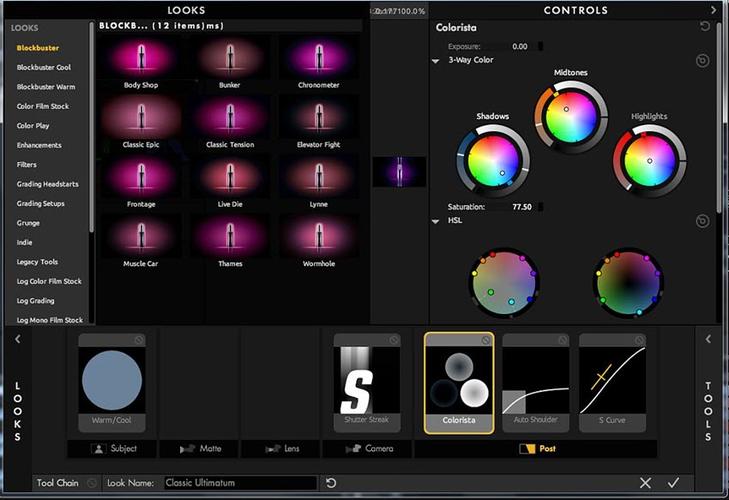Disable the Shutter Streak tool

[394, 340]
